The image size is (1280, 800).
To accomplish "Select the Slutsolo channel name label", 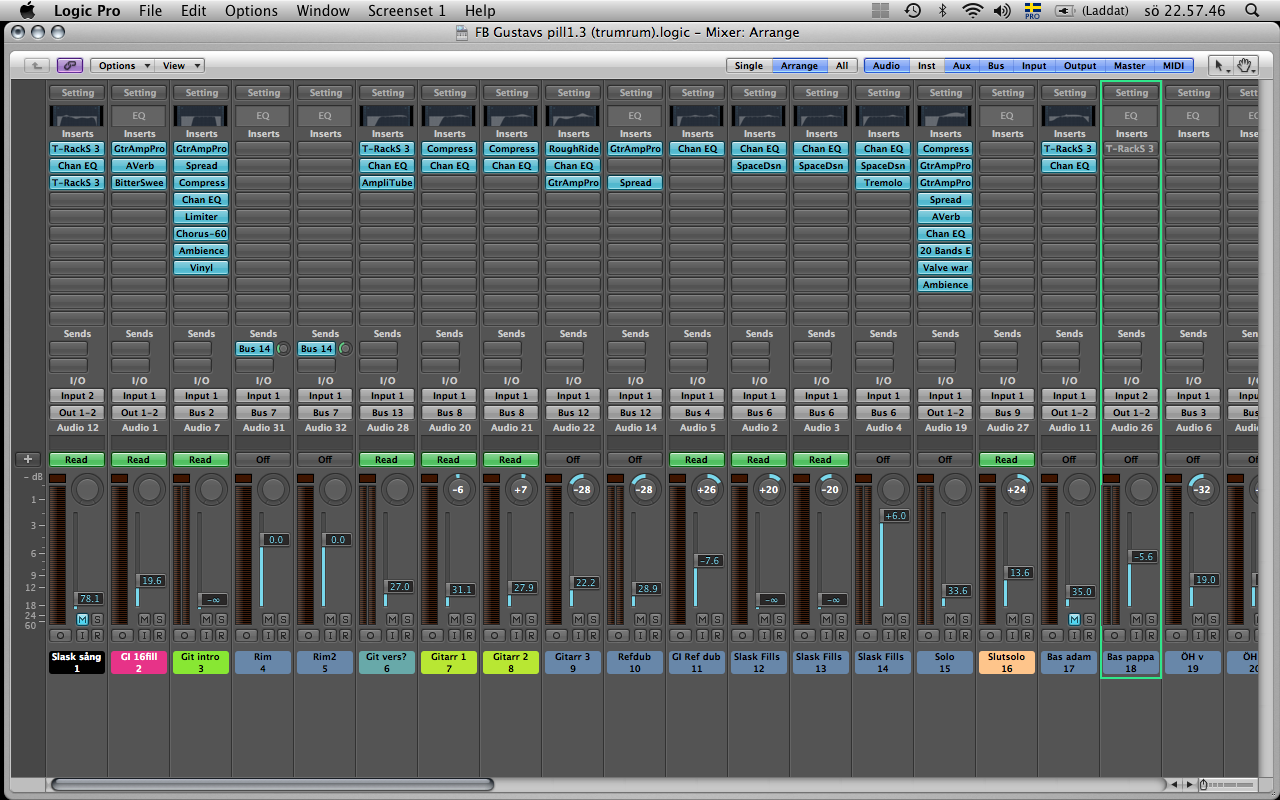I will coord(1007,662).
